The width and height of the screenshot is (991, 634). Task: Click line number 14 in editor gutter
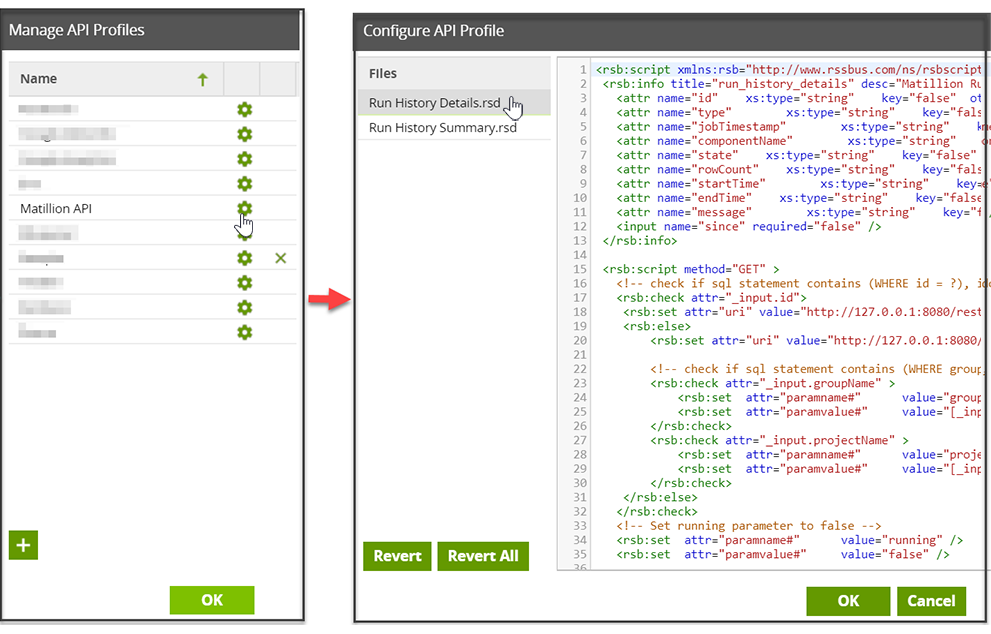point(580,255)
